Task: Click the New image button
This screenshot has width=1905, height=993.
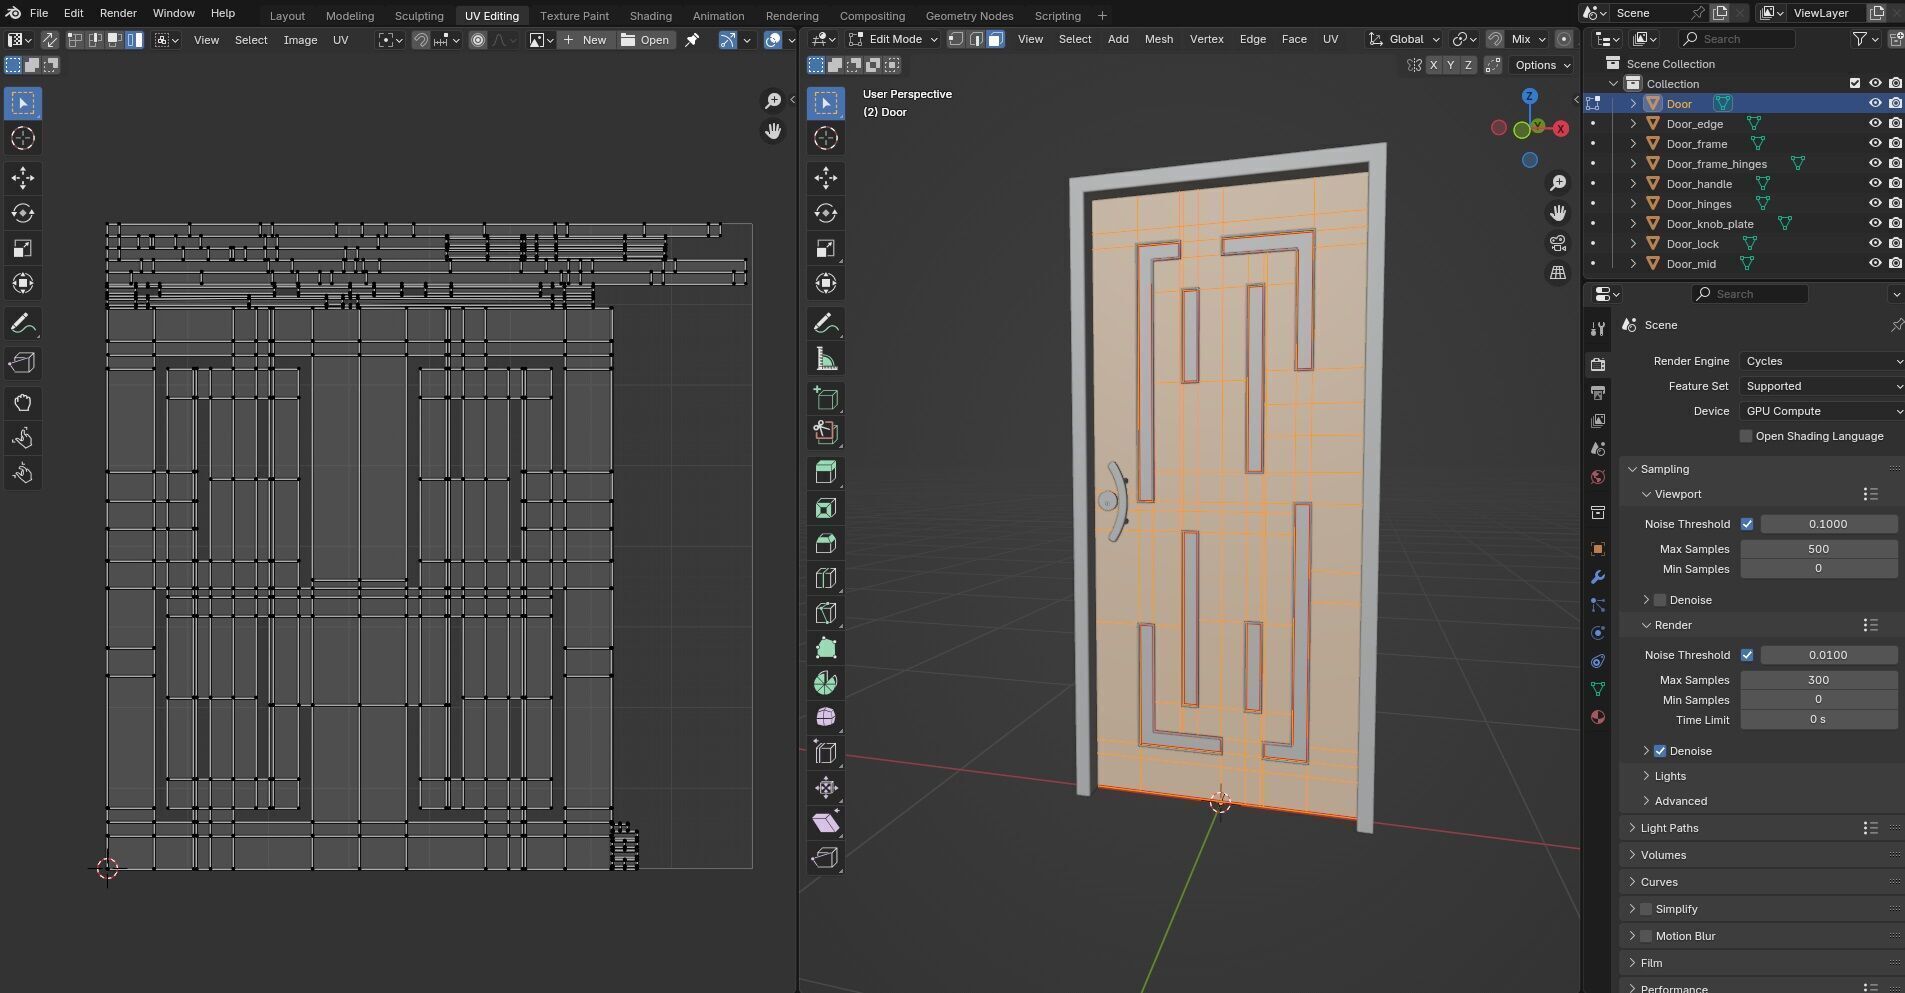Action: point(585,40)
